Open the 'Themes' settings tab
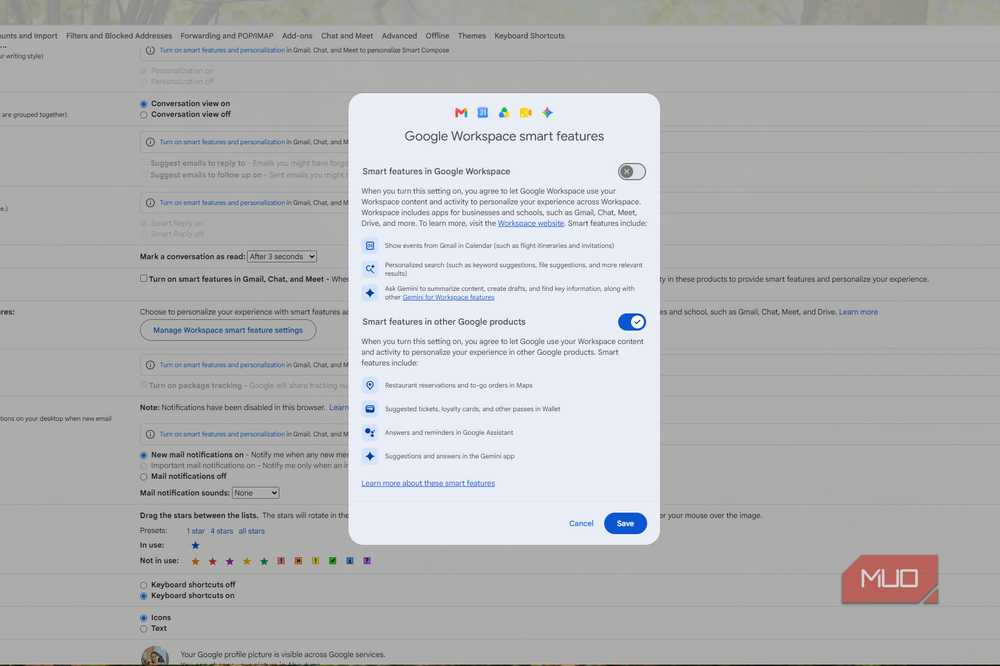Viewport: 1000px width, 666px height. click(472, 36)
